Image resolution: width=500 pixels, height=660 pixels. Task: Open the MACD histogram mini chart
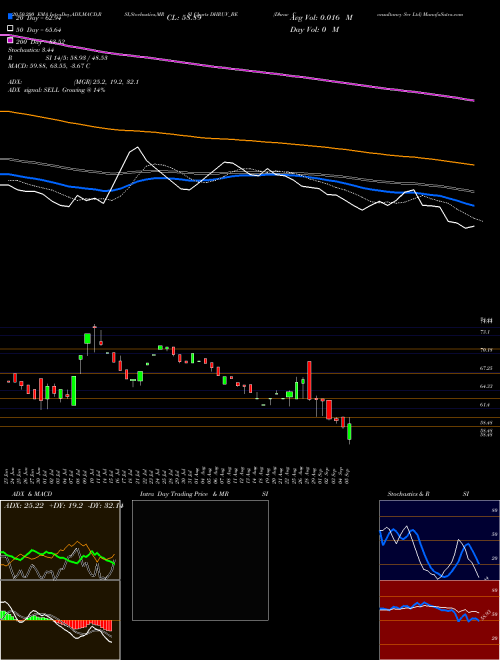tap(60, 620)
